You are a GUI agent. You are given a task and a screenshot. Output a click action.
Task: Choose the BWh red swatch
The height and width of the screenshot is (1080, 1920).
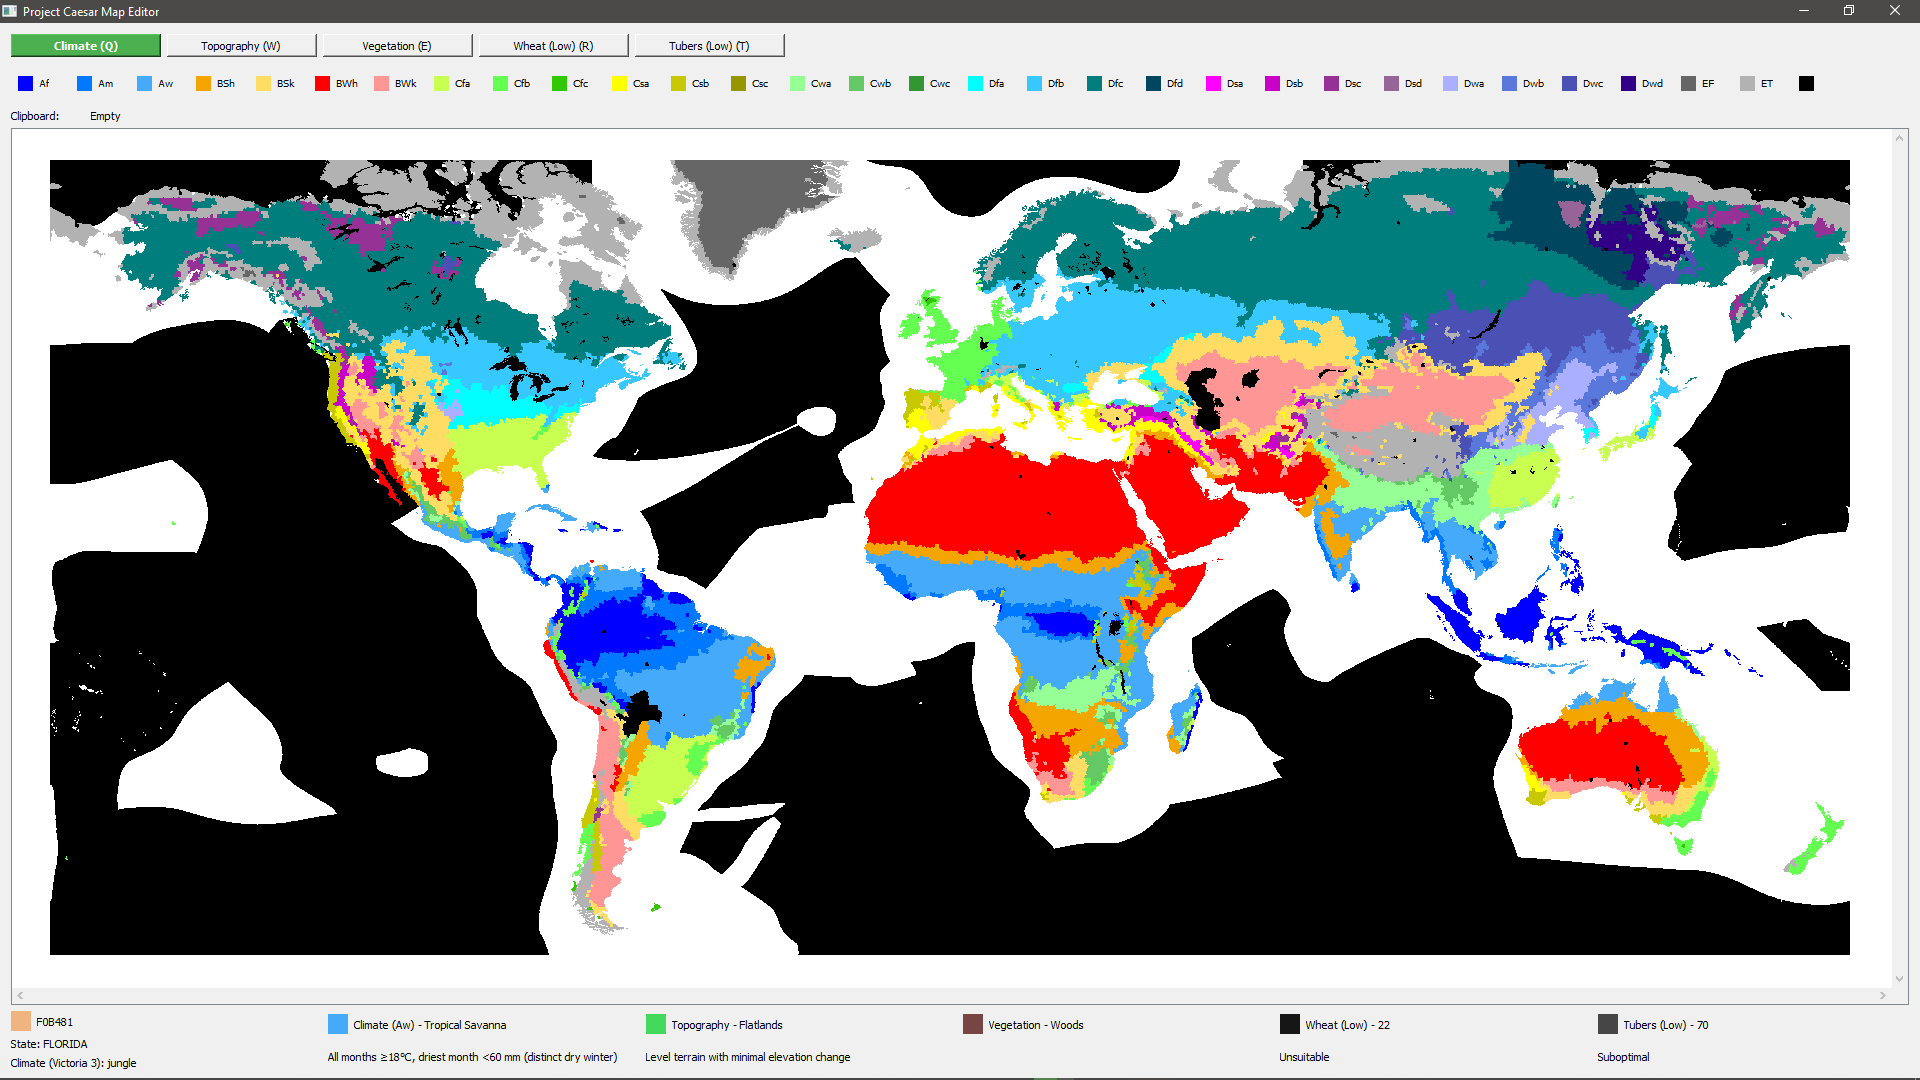(323, 84)
